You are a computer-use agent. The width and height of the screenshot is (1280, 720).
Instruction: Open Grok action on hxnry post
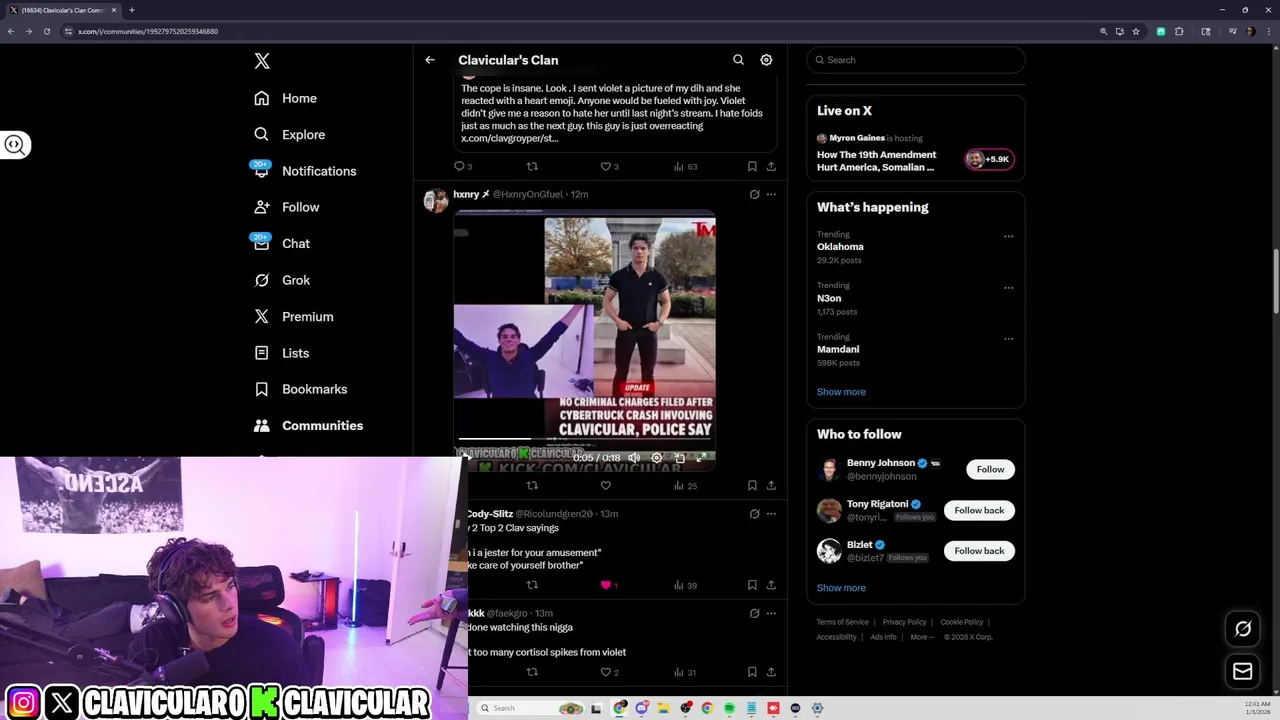click(x=754, y=194)
